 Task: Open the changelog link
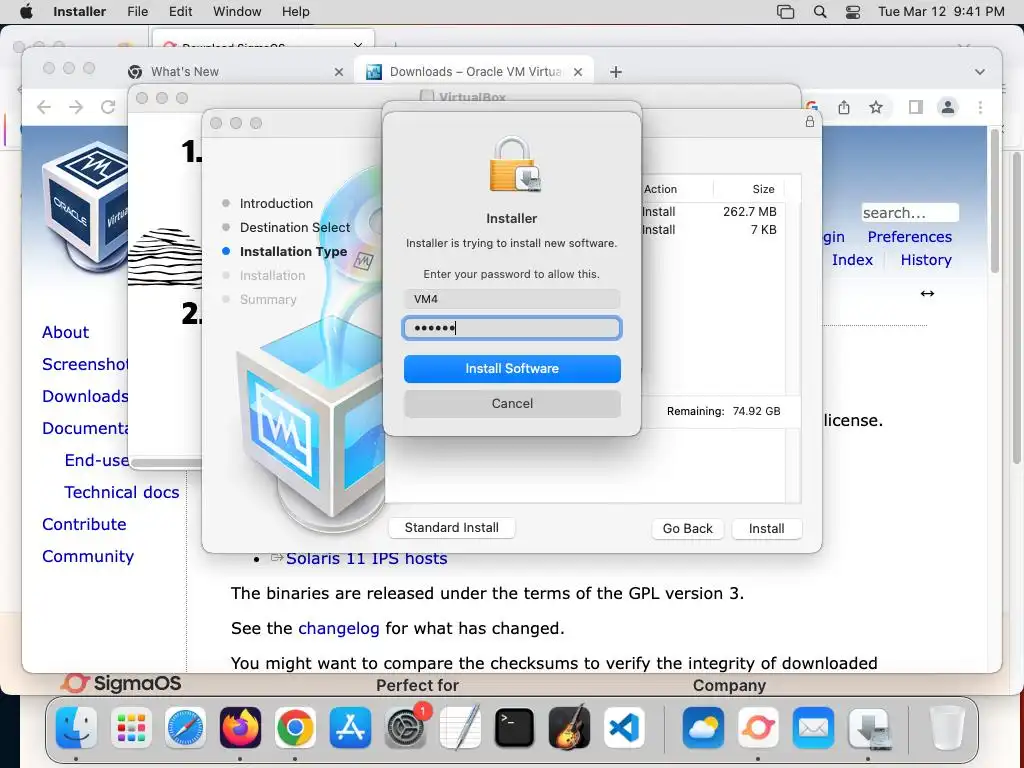pyautogui.click(x=338, y=628)
